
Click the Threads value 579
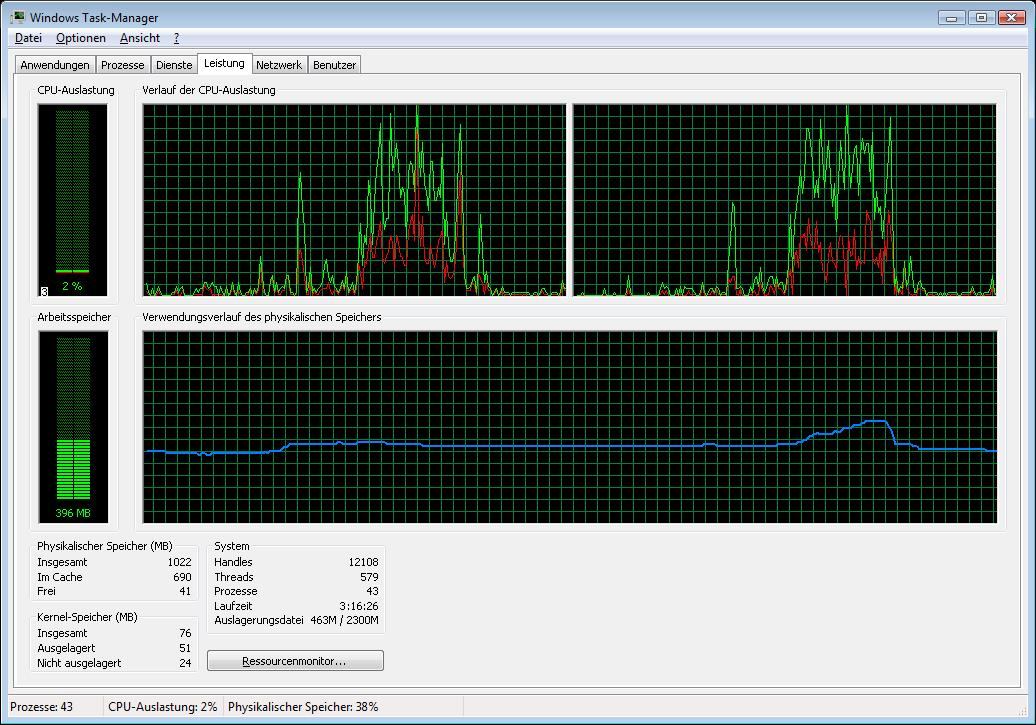[x=369, y=577]
